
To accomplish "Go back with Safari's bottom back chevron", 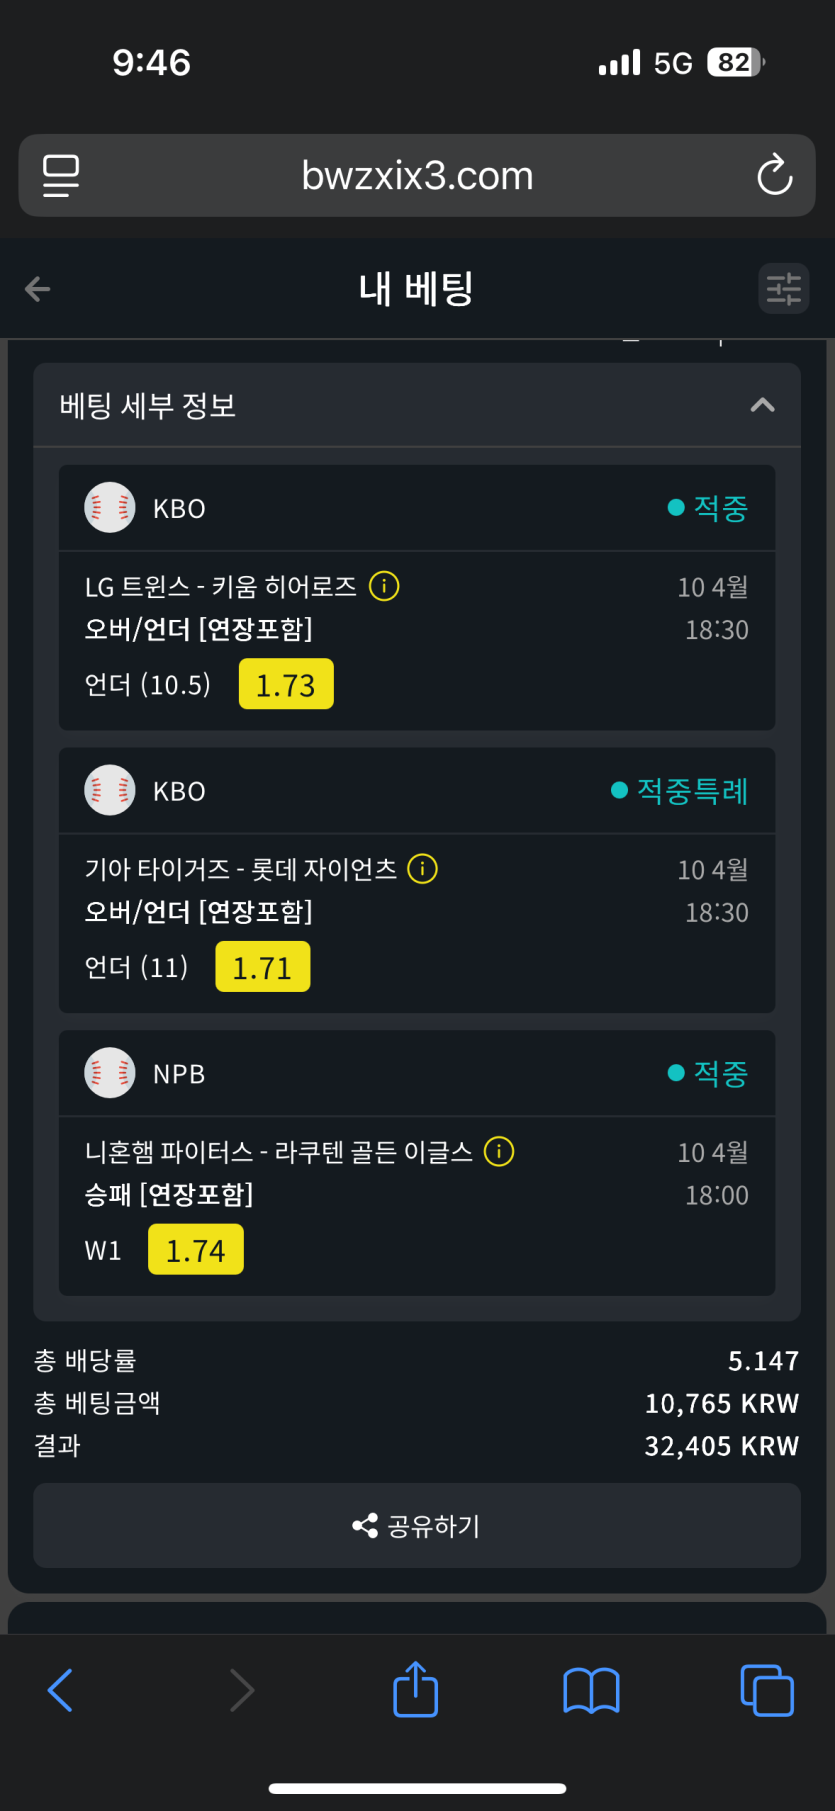I will [x=61, y=1690].
